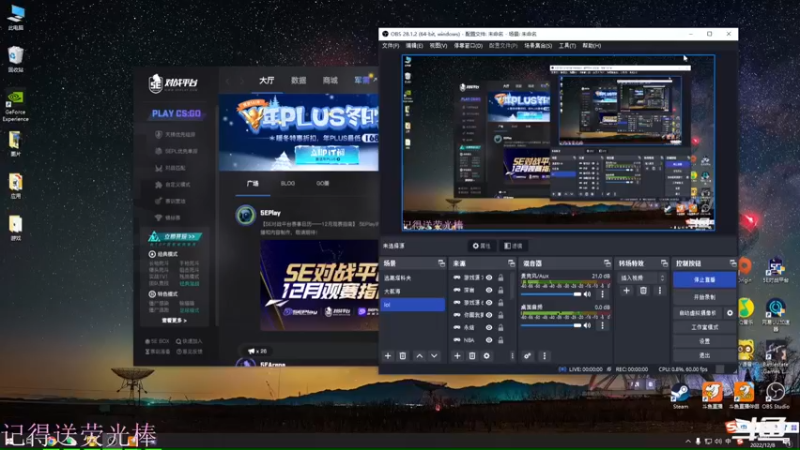Open the 工具(T) menu in OBS

pyautogui.click(x=567, y=46)
